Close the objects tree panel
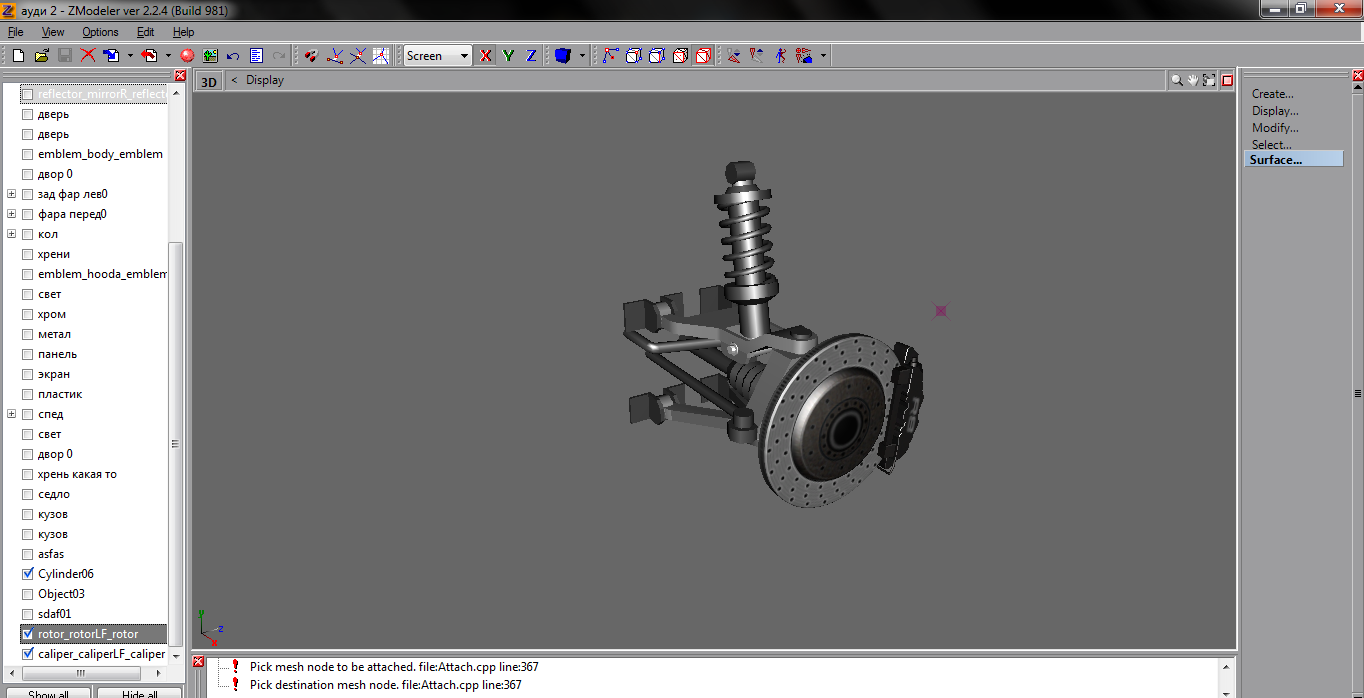The width and height of the screenshot is (1364, 698). pos(180,75)
